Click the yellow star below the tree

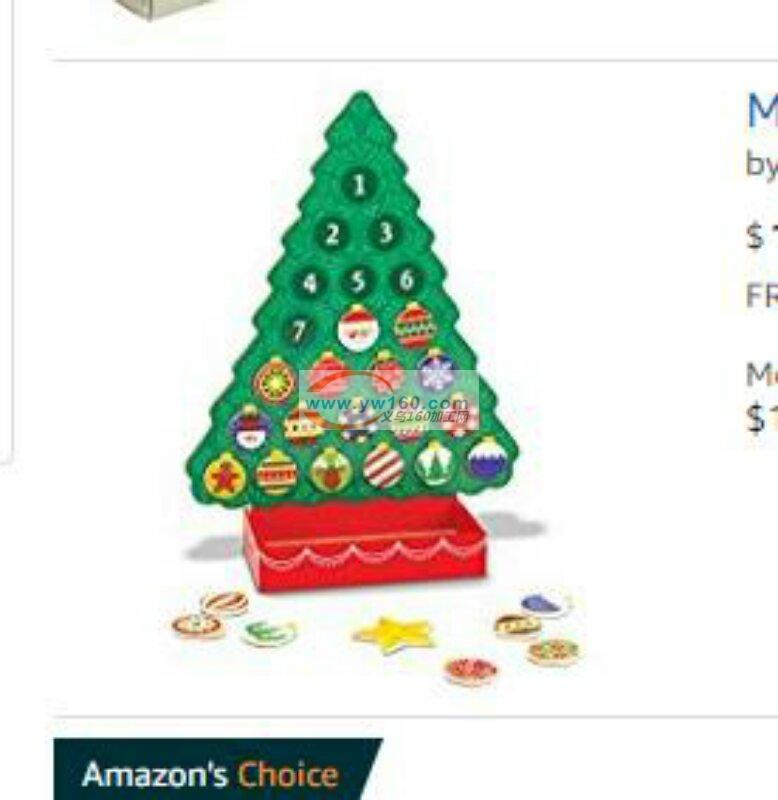394,634
